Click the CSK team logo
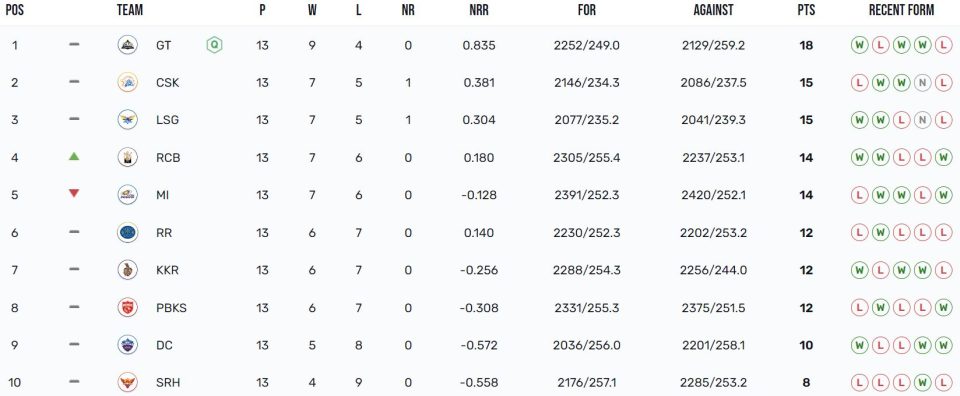The height and width of the screenshot is (396, 960). [x=128, y=82]
